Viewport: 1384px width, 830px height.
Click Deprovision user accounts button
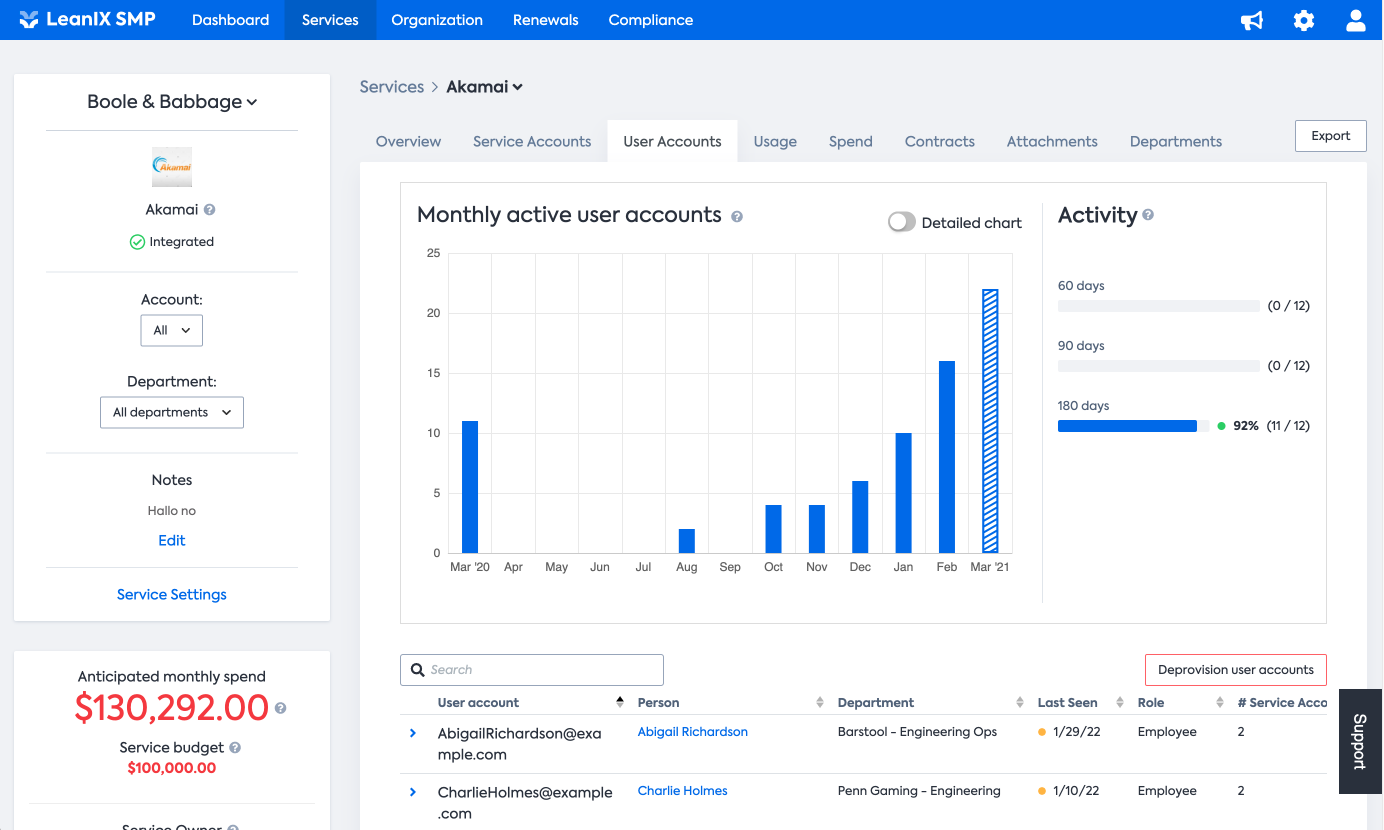coord(1236,670)
